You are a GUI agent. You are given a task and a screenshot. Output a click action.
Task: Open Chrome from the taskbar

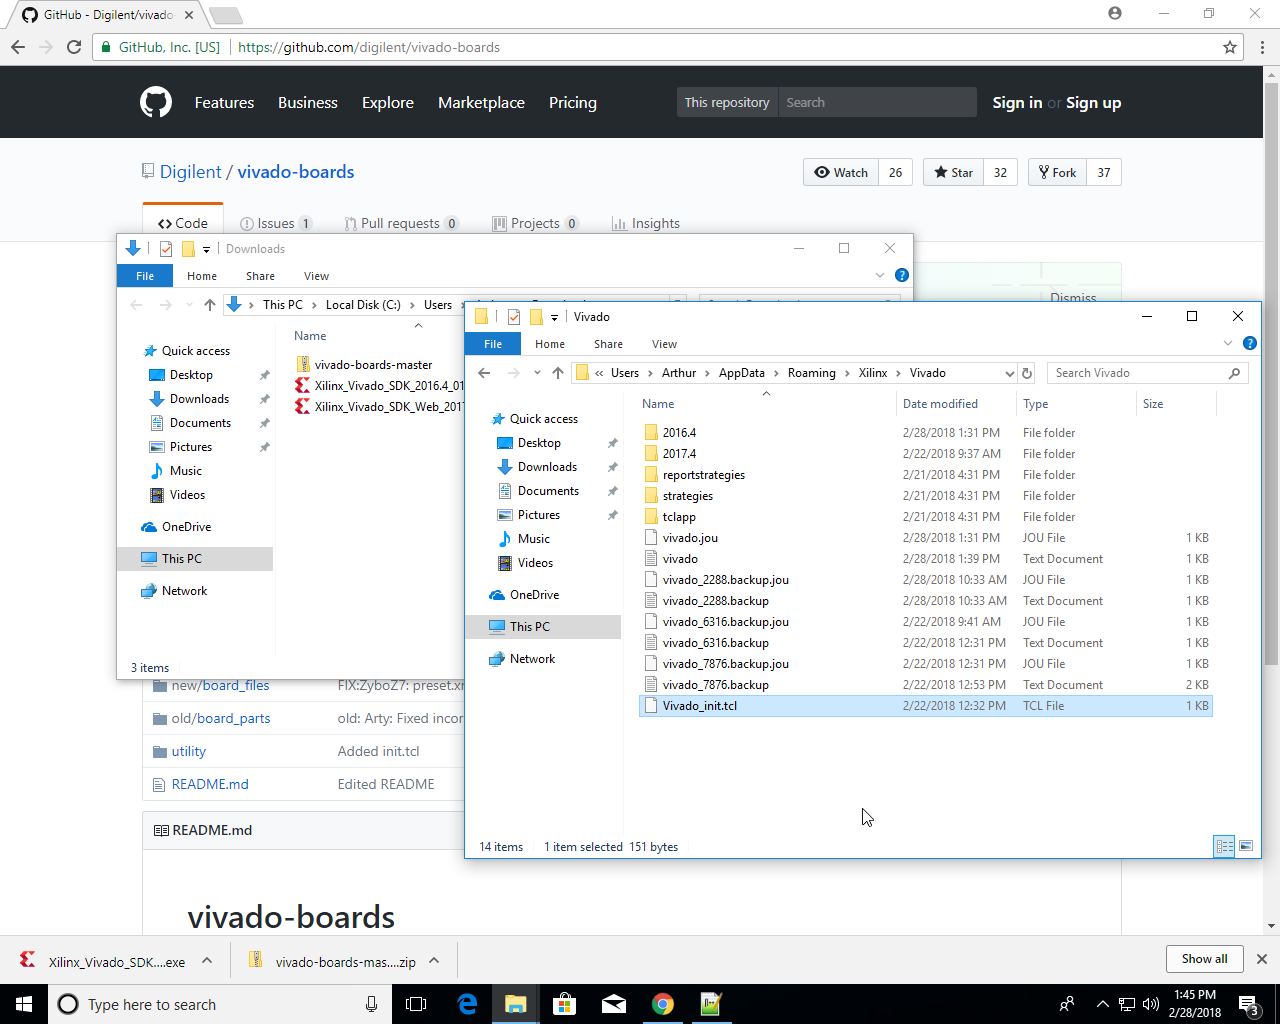point(663,1004)
